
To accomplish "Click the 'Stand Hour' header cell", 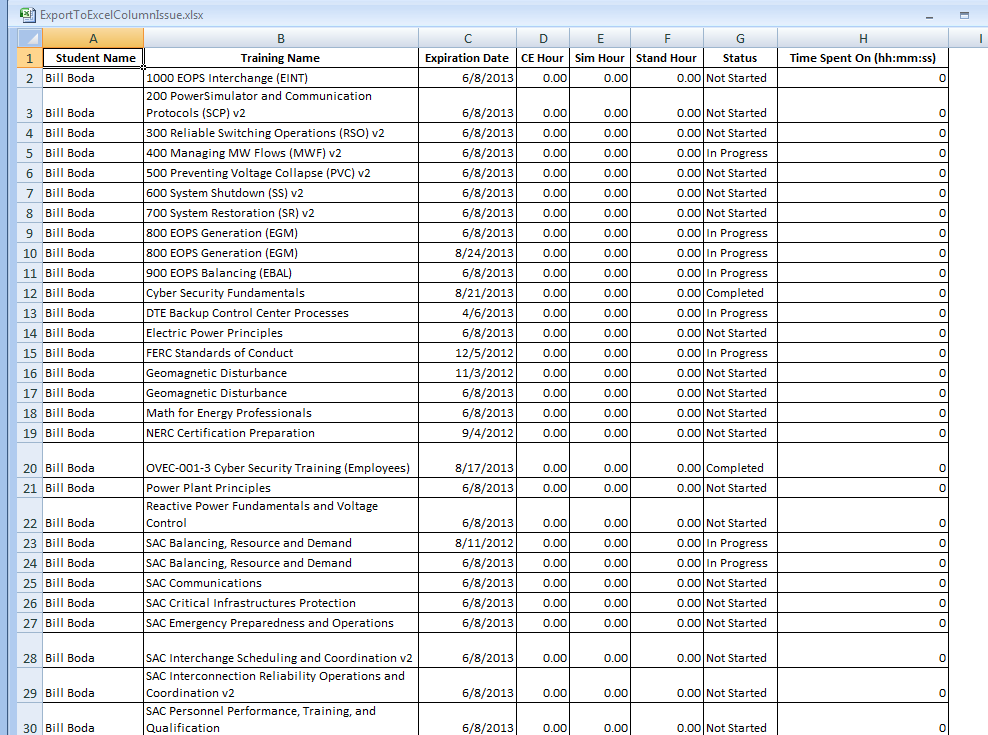I will pos(667,58).
